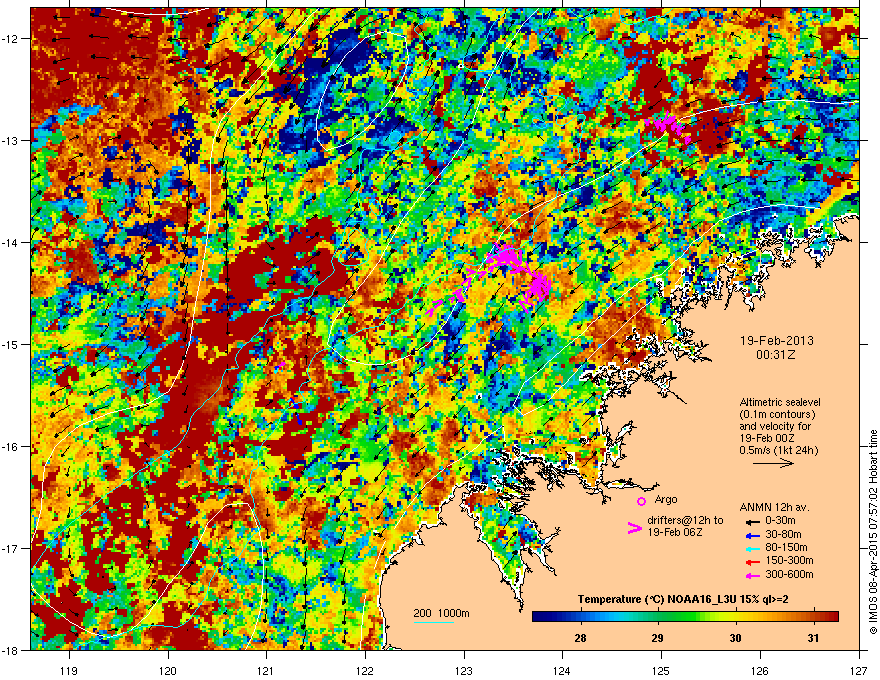Screen dimensions: 880x680
Task: Click the latitude axis label -13
Action: coord(10,140)
